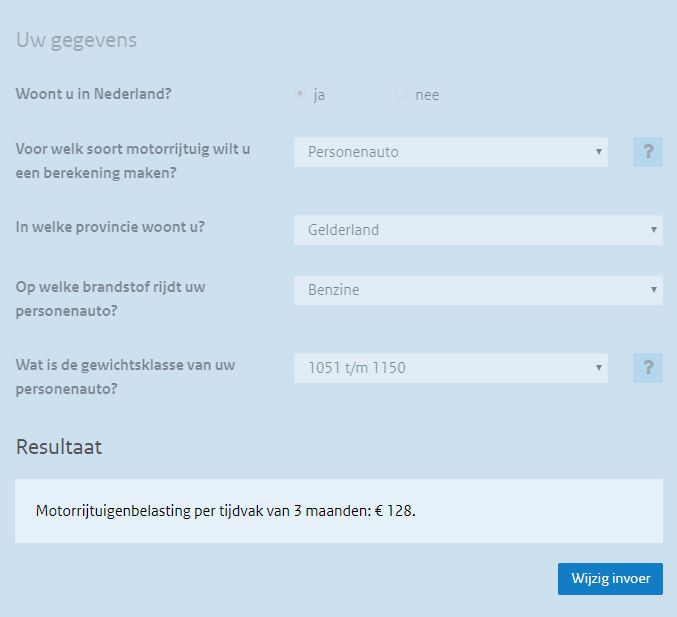
Task: Expand the Gelderland province dropdown
Action: click(x=477, y=230)
